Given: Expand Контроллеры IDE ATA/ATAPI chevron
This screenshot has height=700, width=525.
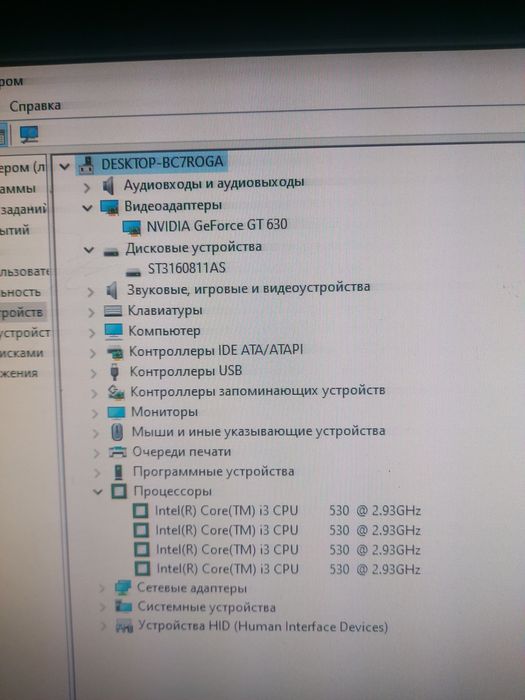Looking at the screenshot, I should pos(92,354).
